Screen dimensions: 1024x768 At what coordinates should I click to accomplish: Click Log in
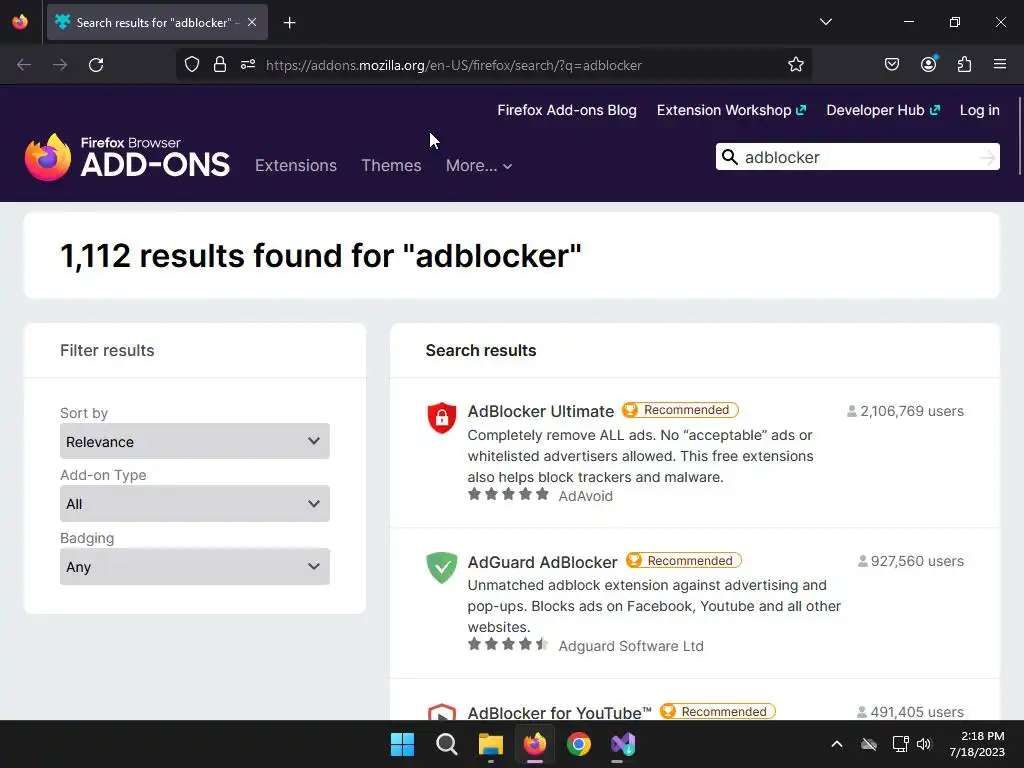[980, 110]
